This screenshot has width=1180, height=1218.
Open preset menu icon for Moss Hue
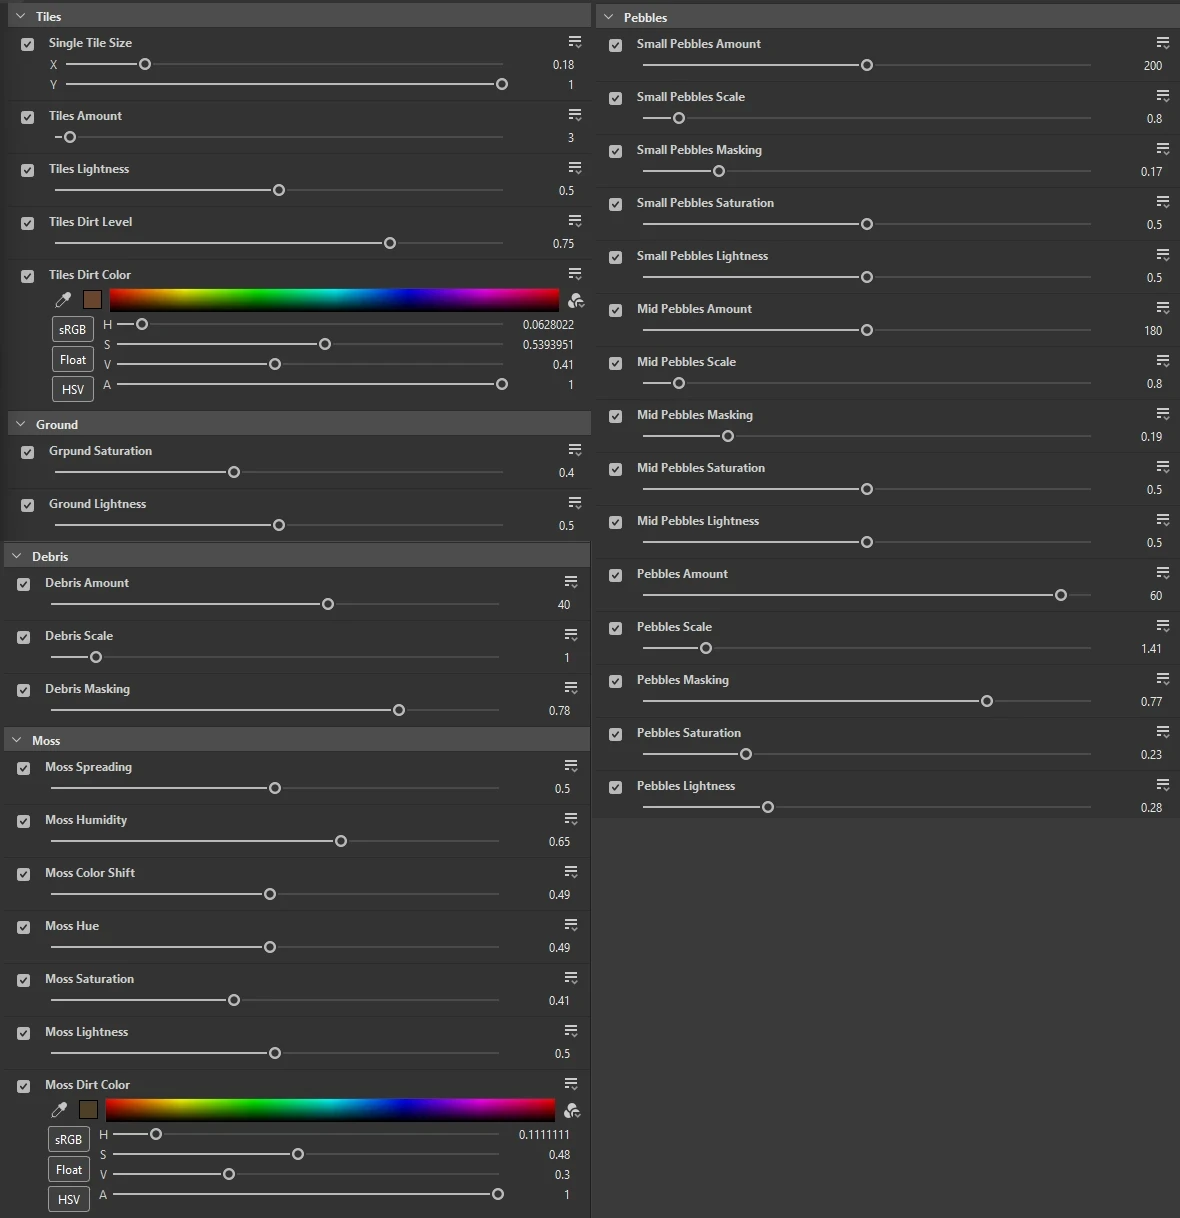tap(571, 925)
